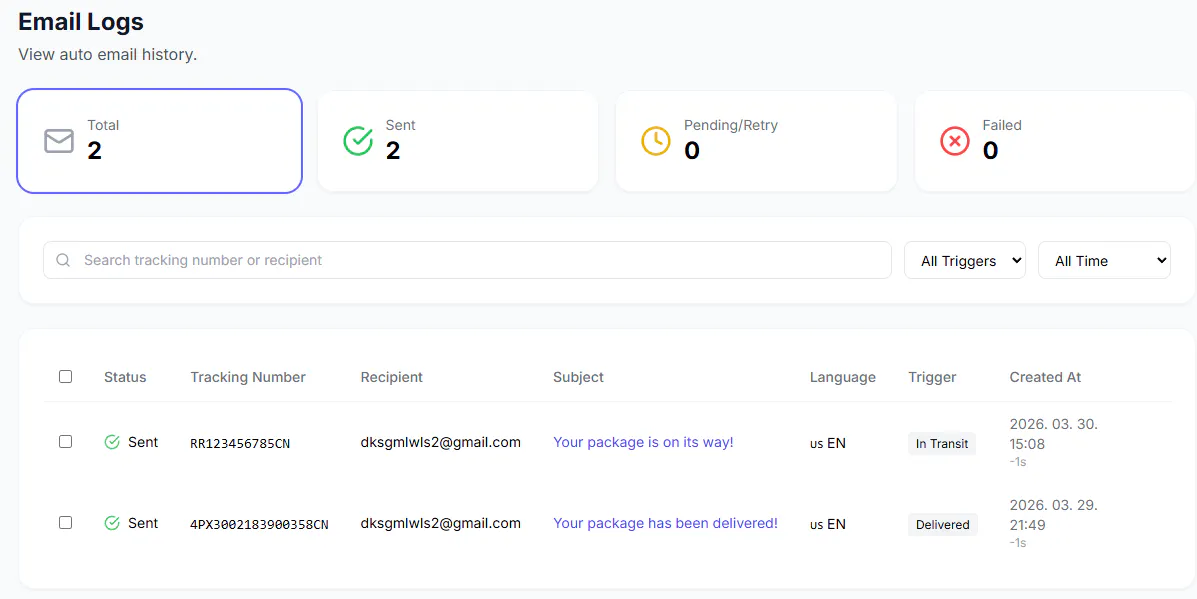
Task: Click the EN language cell in In Transit row
Action: point(828,443)
